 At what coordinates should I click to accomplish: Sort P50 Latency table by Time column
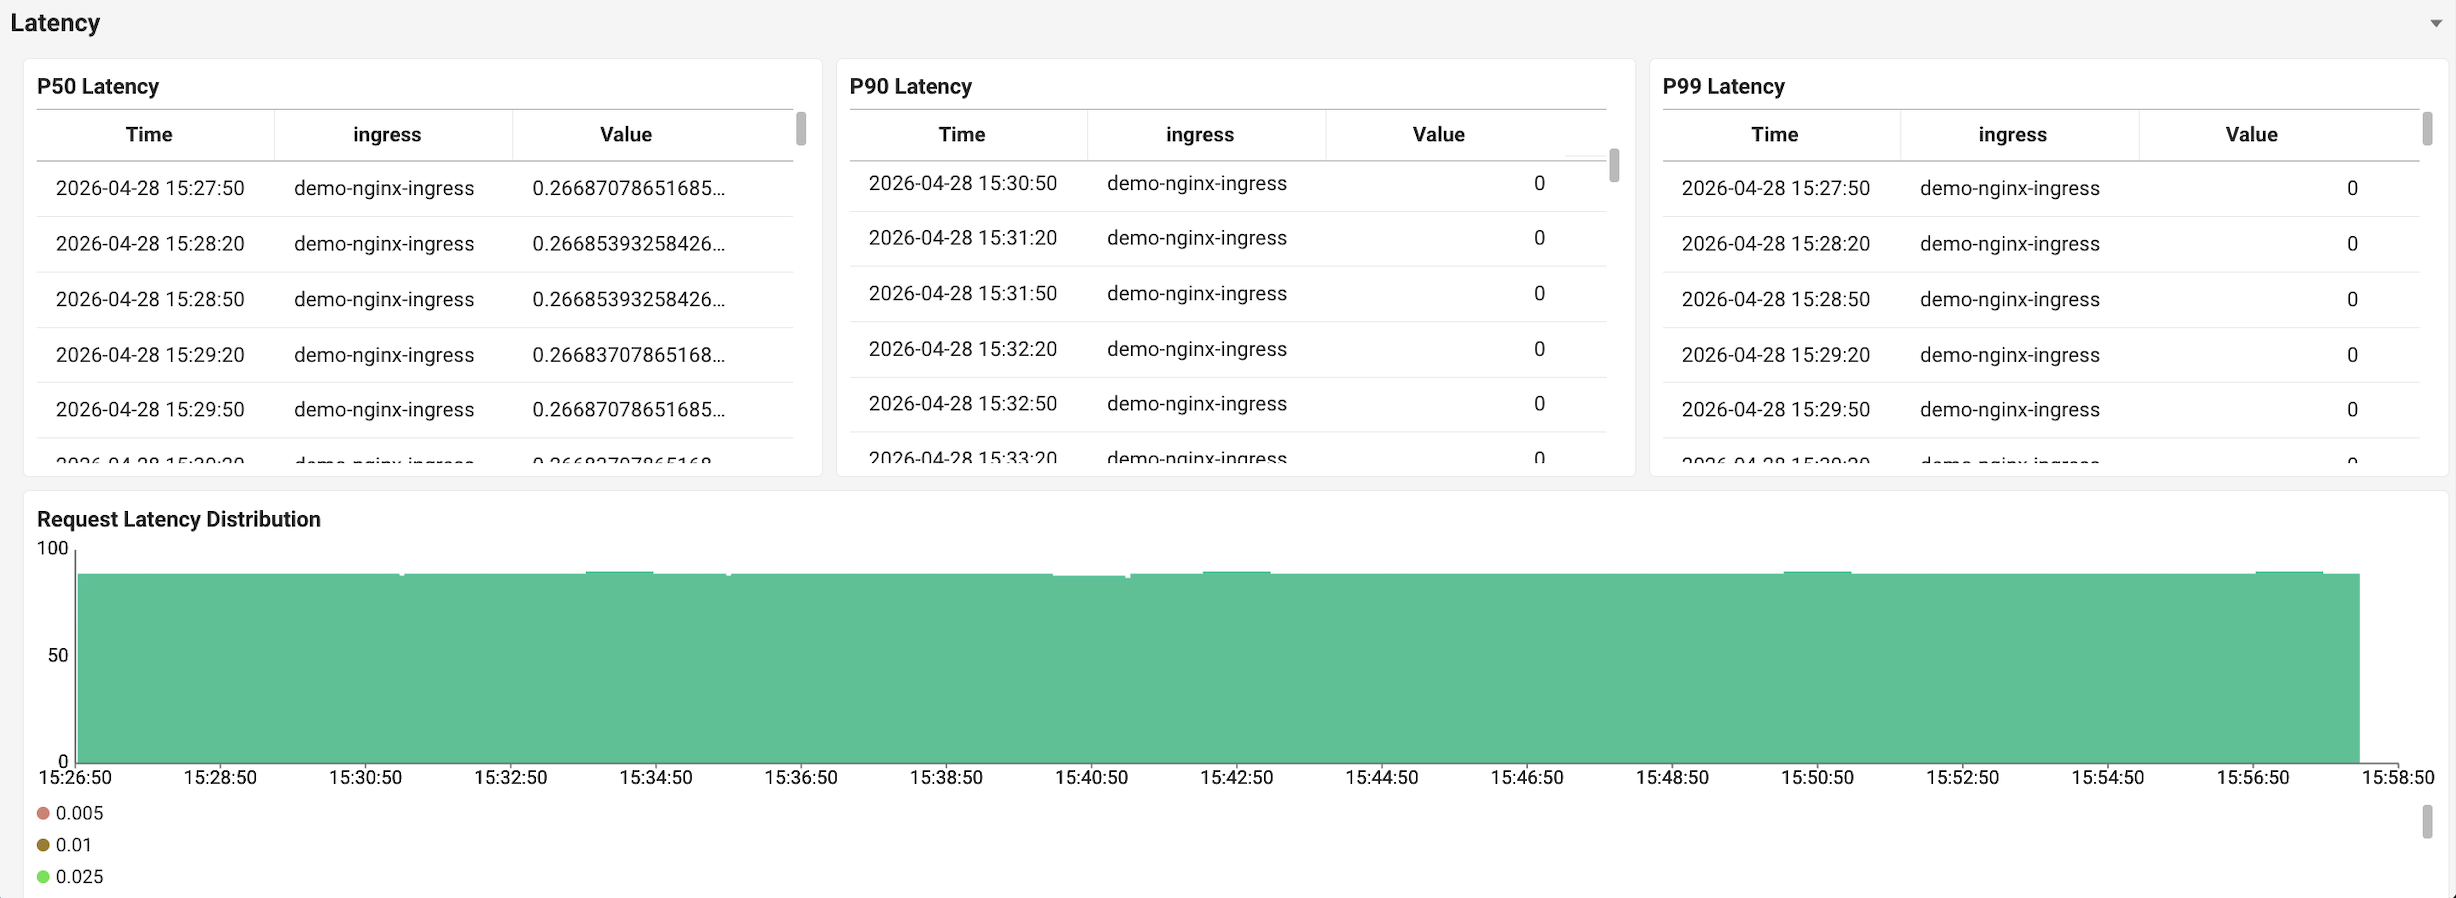click(x=149, y=135)
